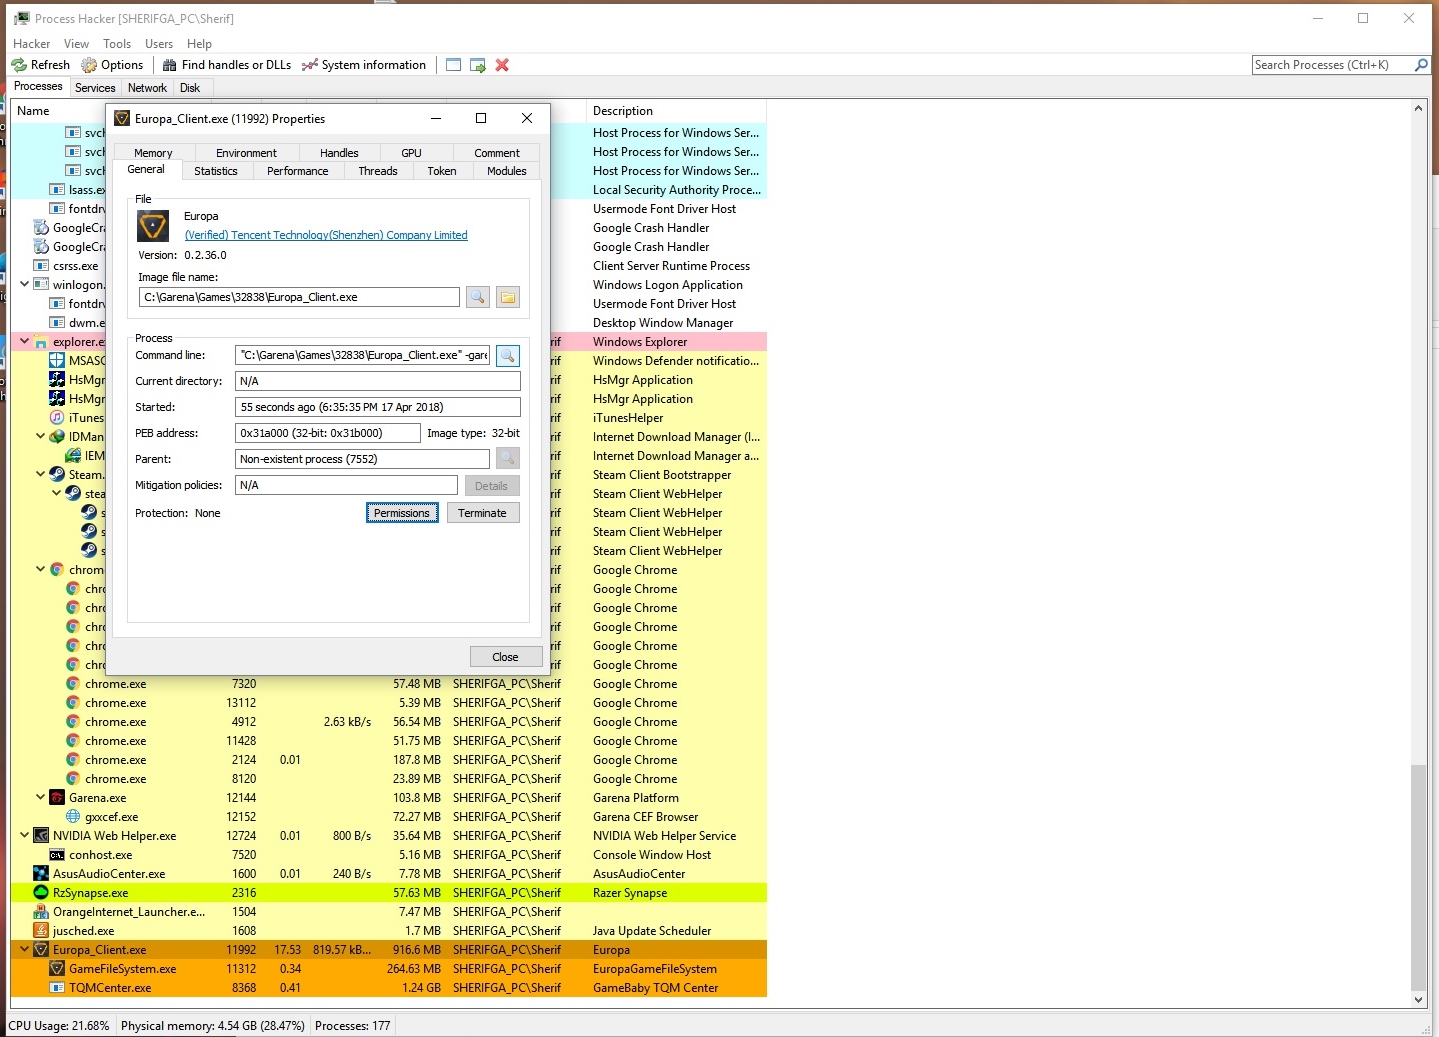
Task: Collapse the chrome parent tree node
Action: click(40, 570)
